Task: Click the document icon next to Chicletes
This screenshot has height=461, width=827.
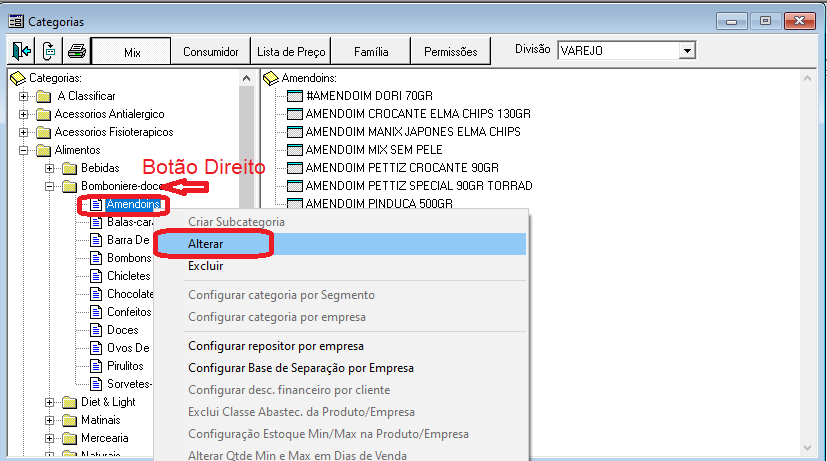Action: coord(96,276)
